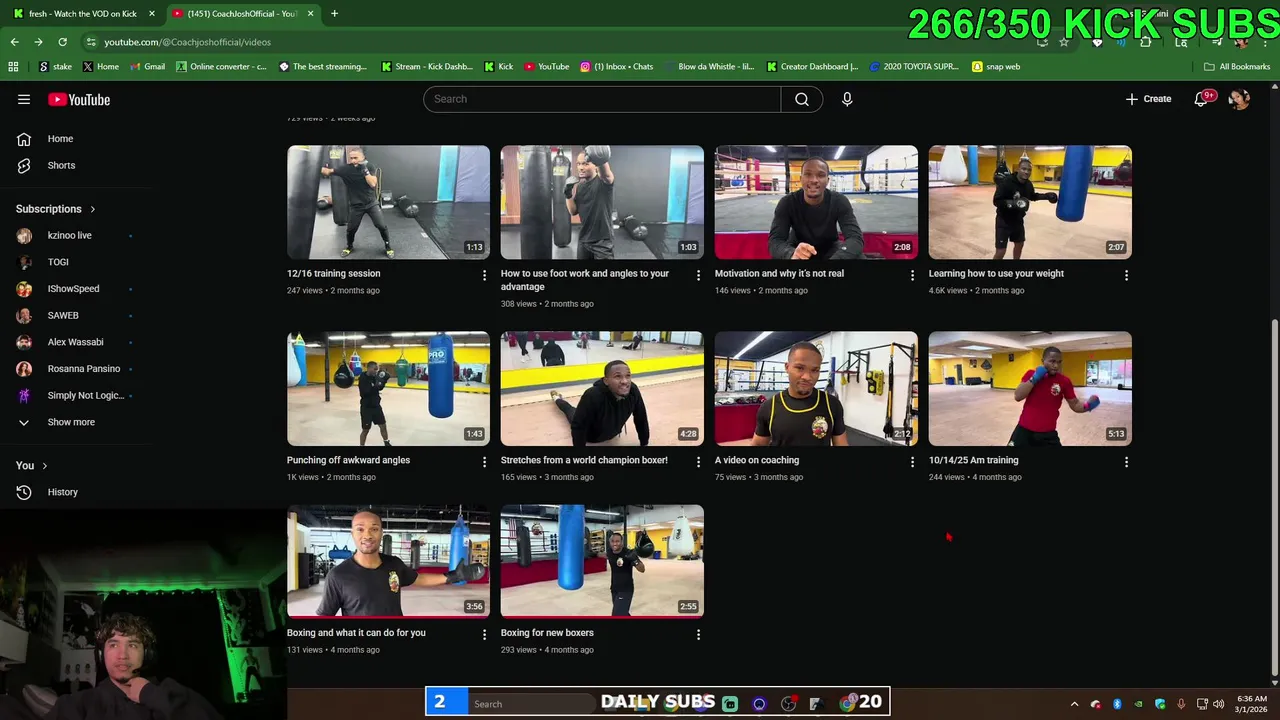
Task: Open Boxing and what it can do for you thumbnail
Action: click(388, 561)
